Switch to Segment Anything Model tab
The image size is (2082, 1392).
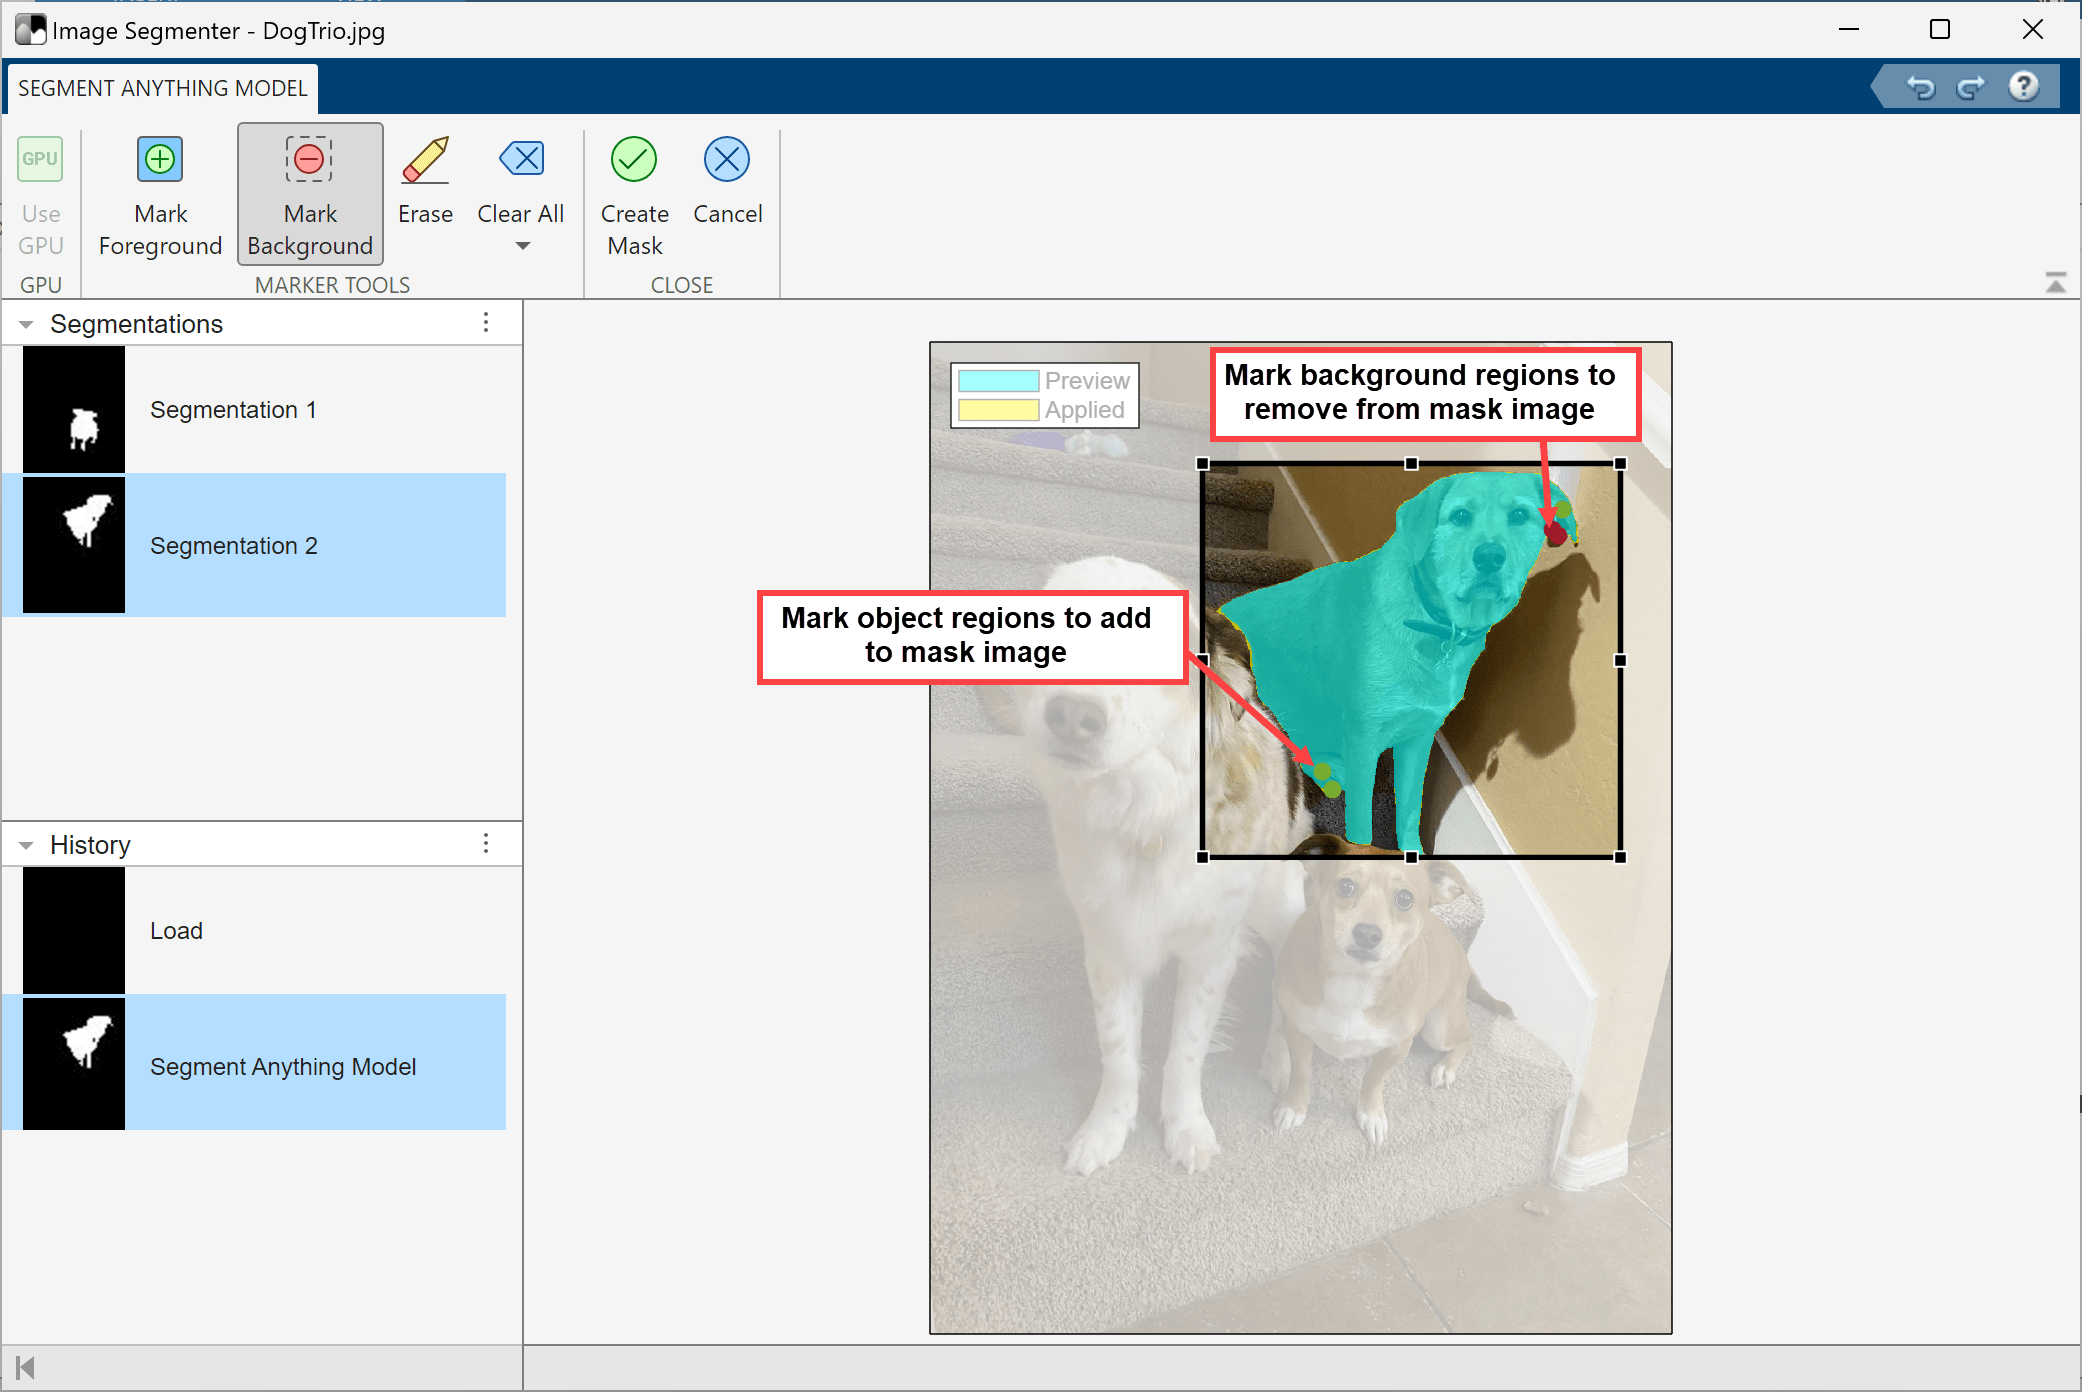click(x=162, y=88)
